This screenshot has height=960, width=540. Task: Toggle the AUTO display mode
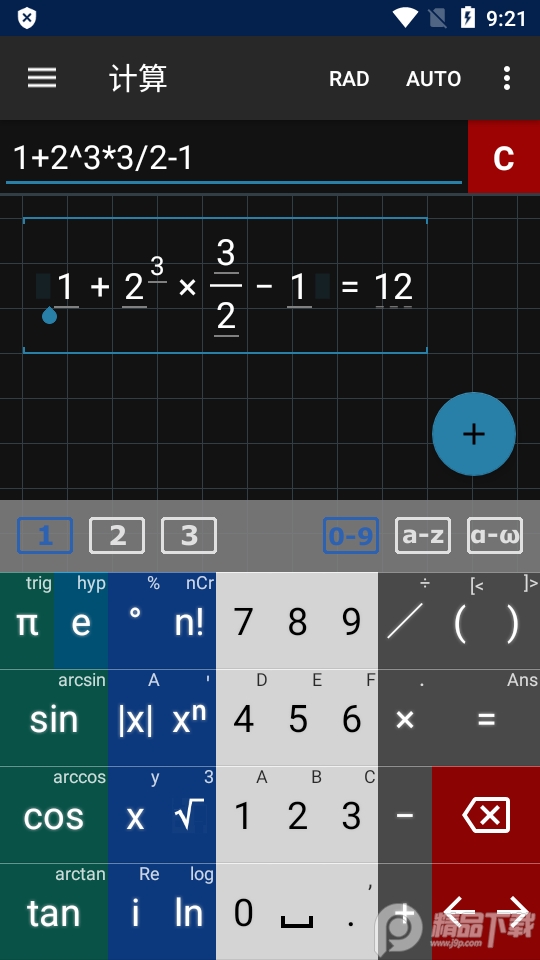[433, 78]
